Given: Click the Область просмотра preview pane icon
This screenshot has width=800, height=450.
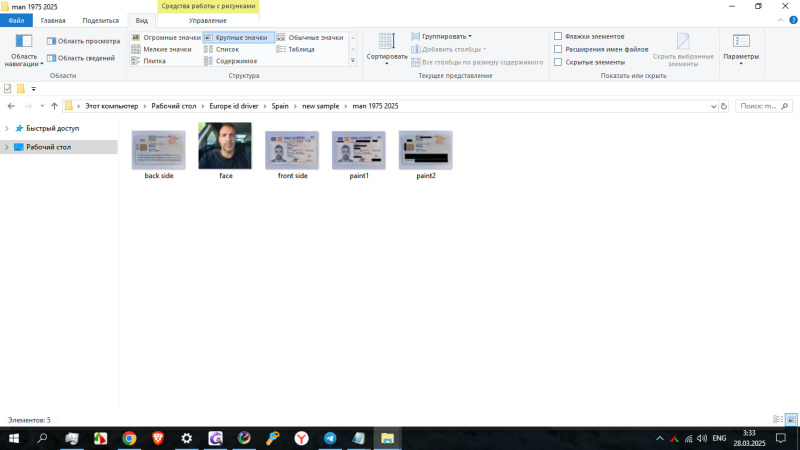Looking at the screenshot, I should click(51, 41).
